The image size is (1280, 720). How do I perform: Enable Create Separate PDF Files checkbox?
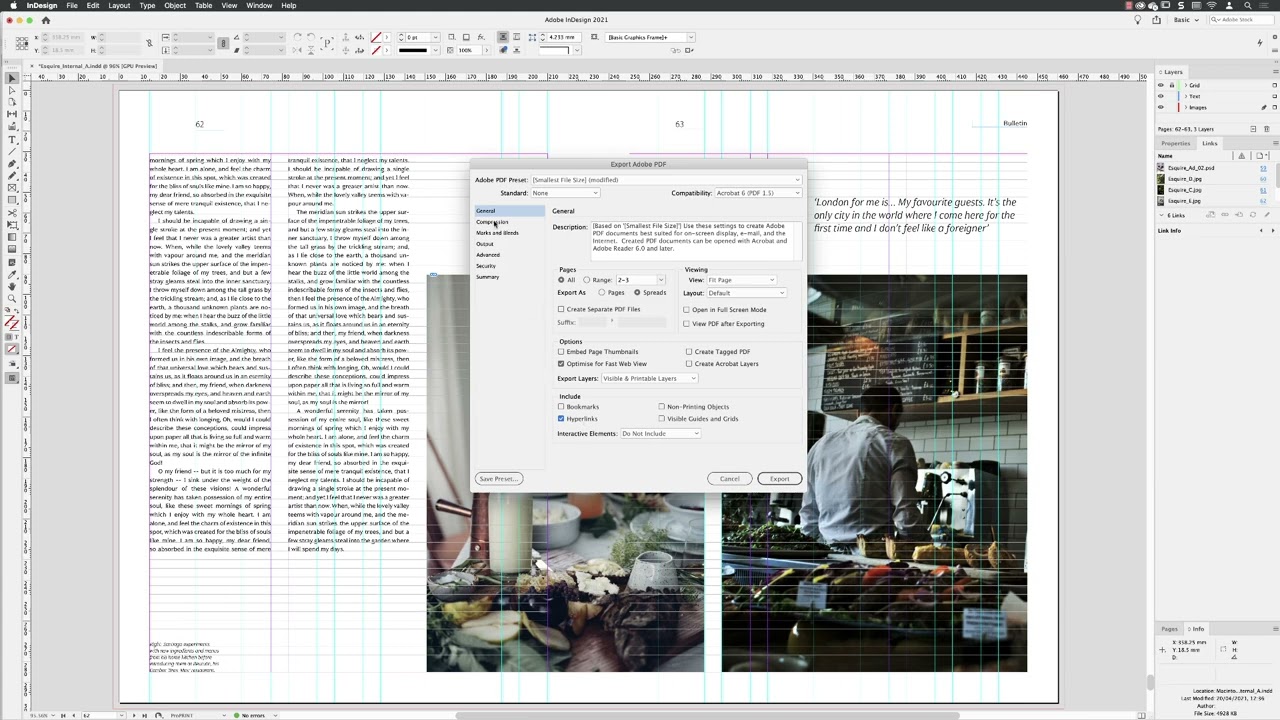point(561,309)
